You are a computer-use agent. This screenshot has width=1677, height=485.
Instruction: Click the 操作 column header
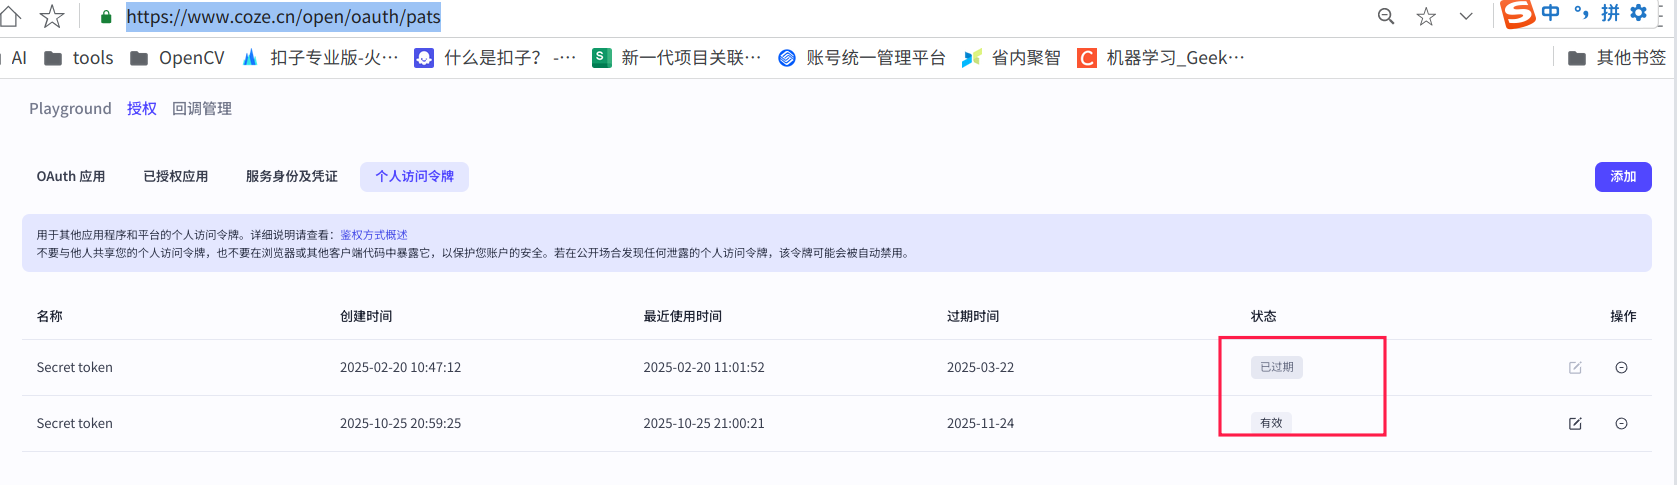pos(1623,316)
